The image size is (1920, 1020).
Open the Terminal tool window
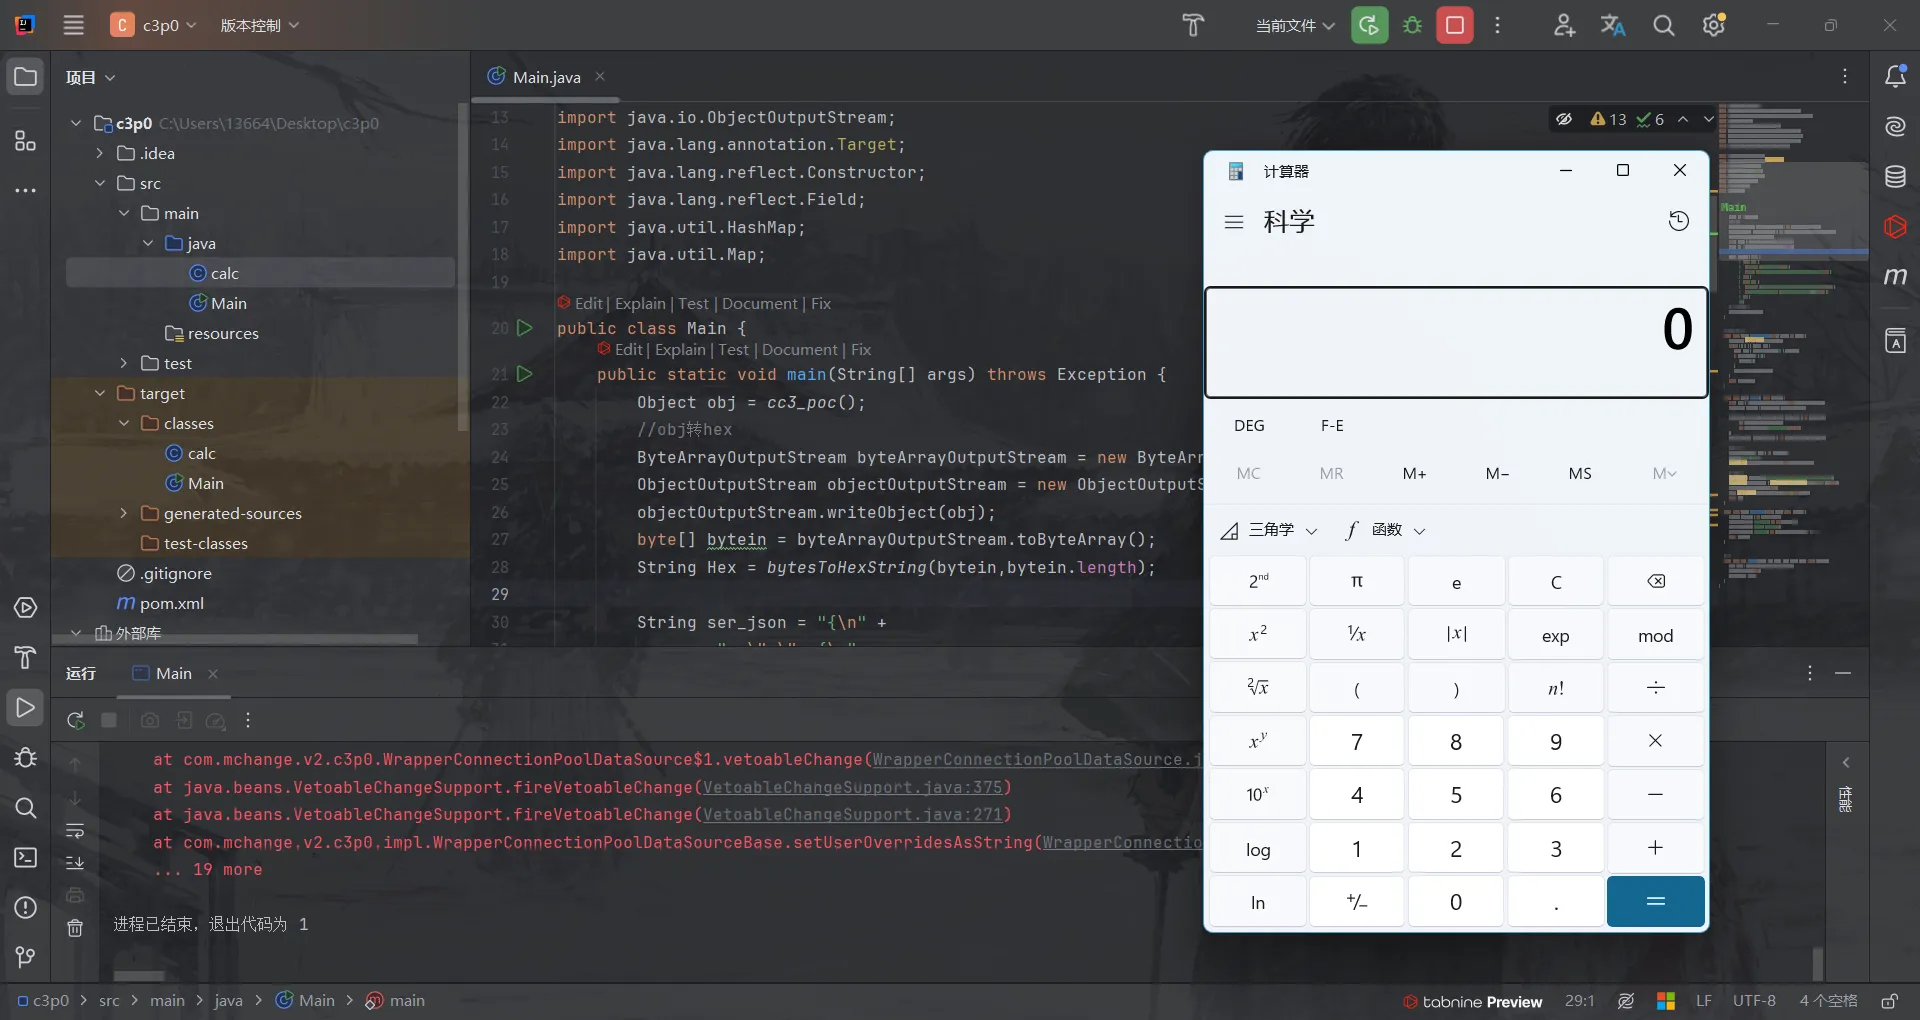(x=26, y=858)
